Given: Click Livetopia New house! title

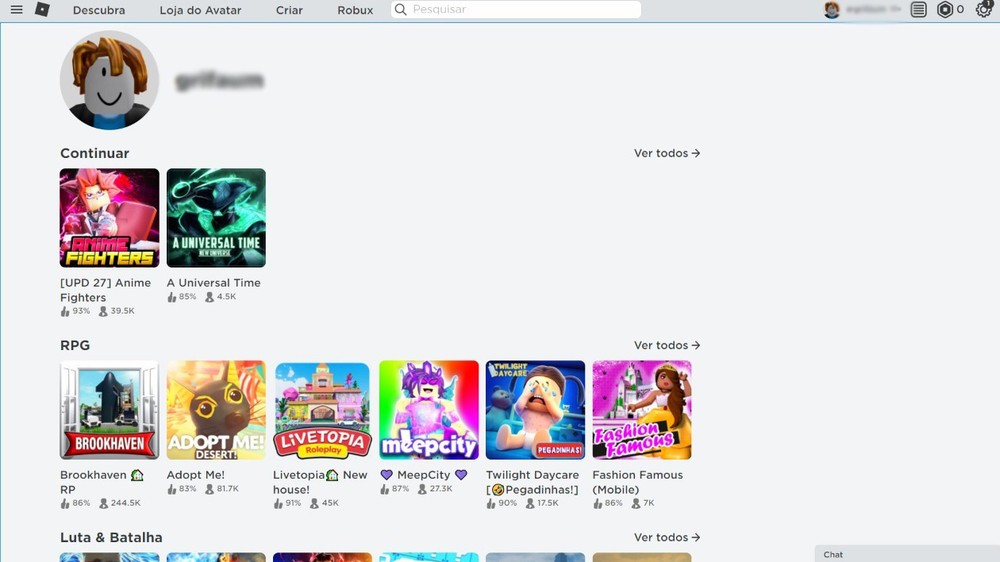Looking at the screenshot, I should [x=320, y=482].
